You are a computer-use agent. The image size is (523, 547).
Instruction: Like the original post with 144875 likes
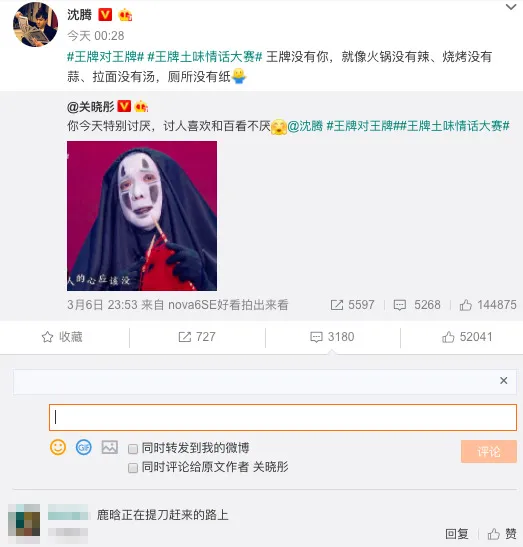(465, 305)
